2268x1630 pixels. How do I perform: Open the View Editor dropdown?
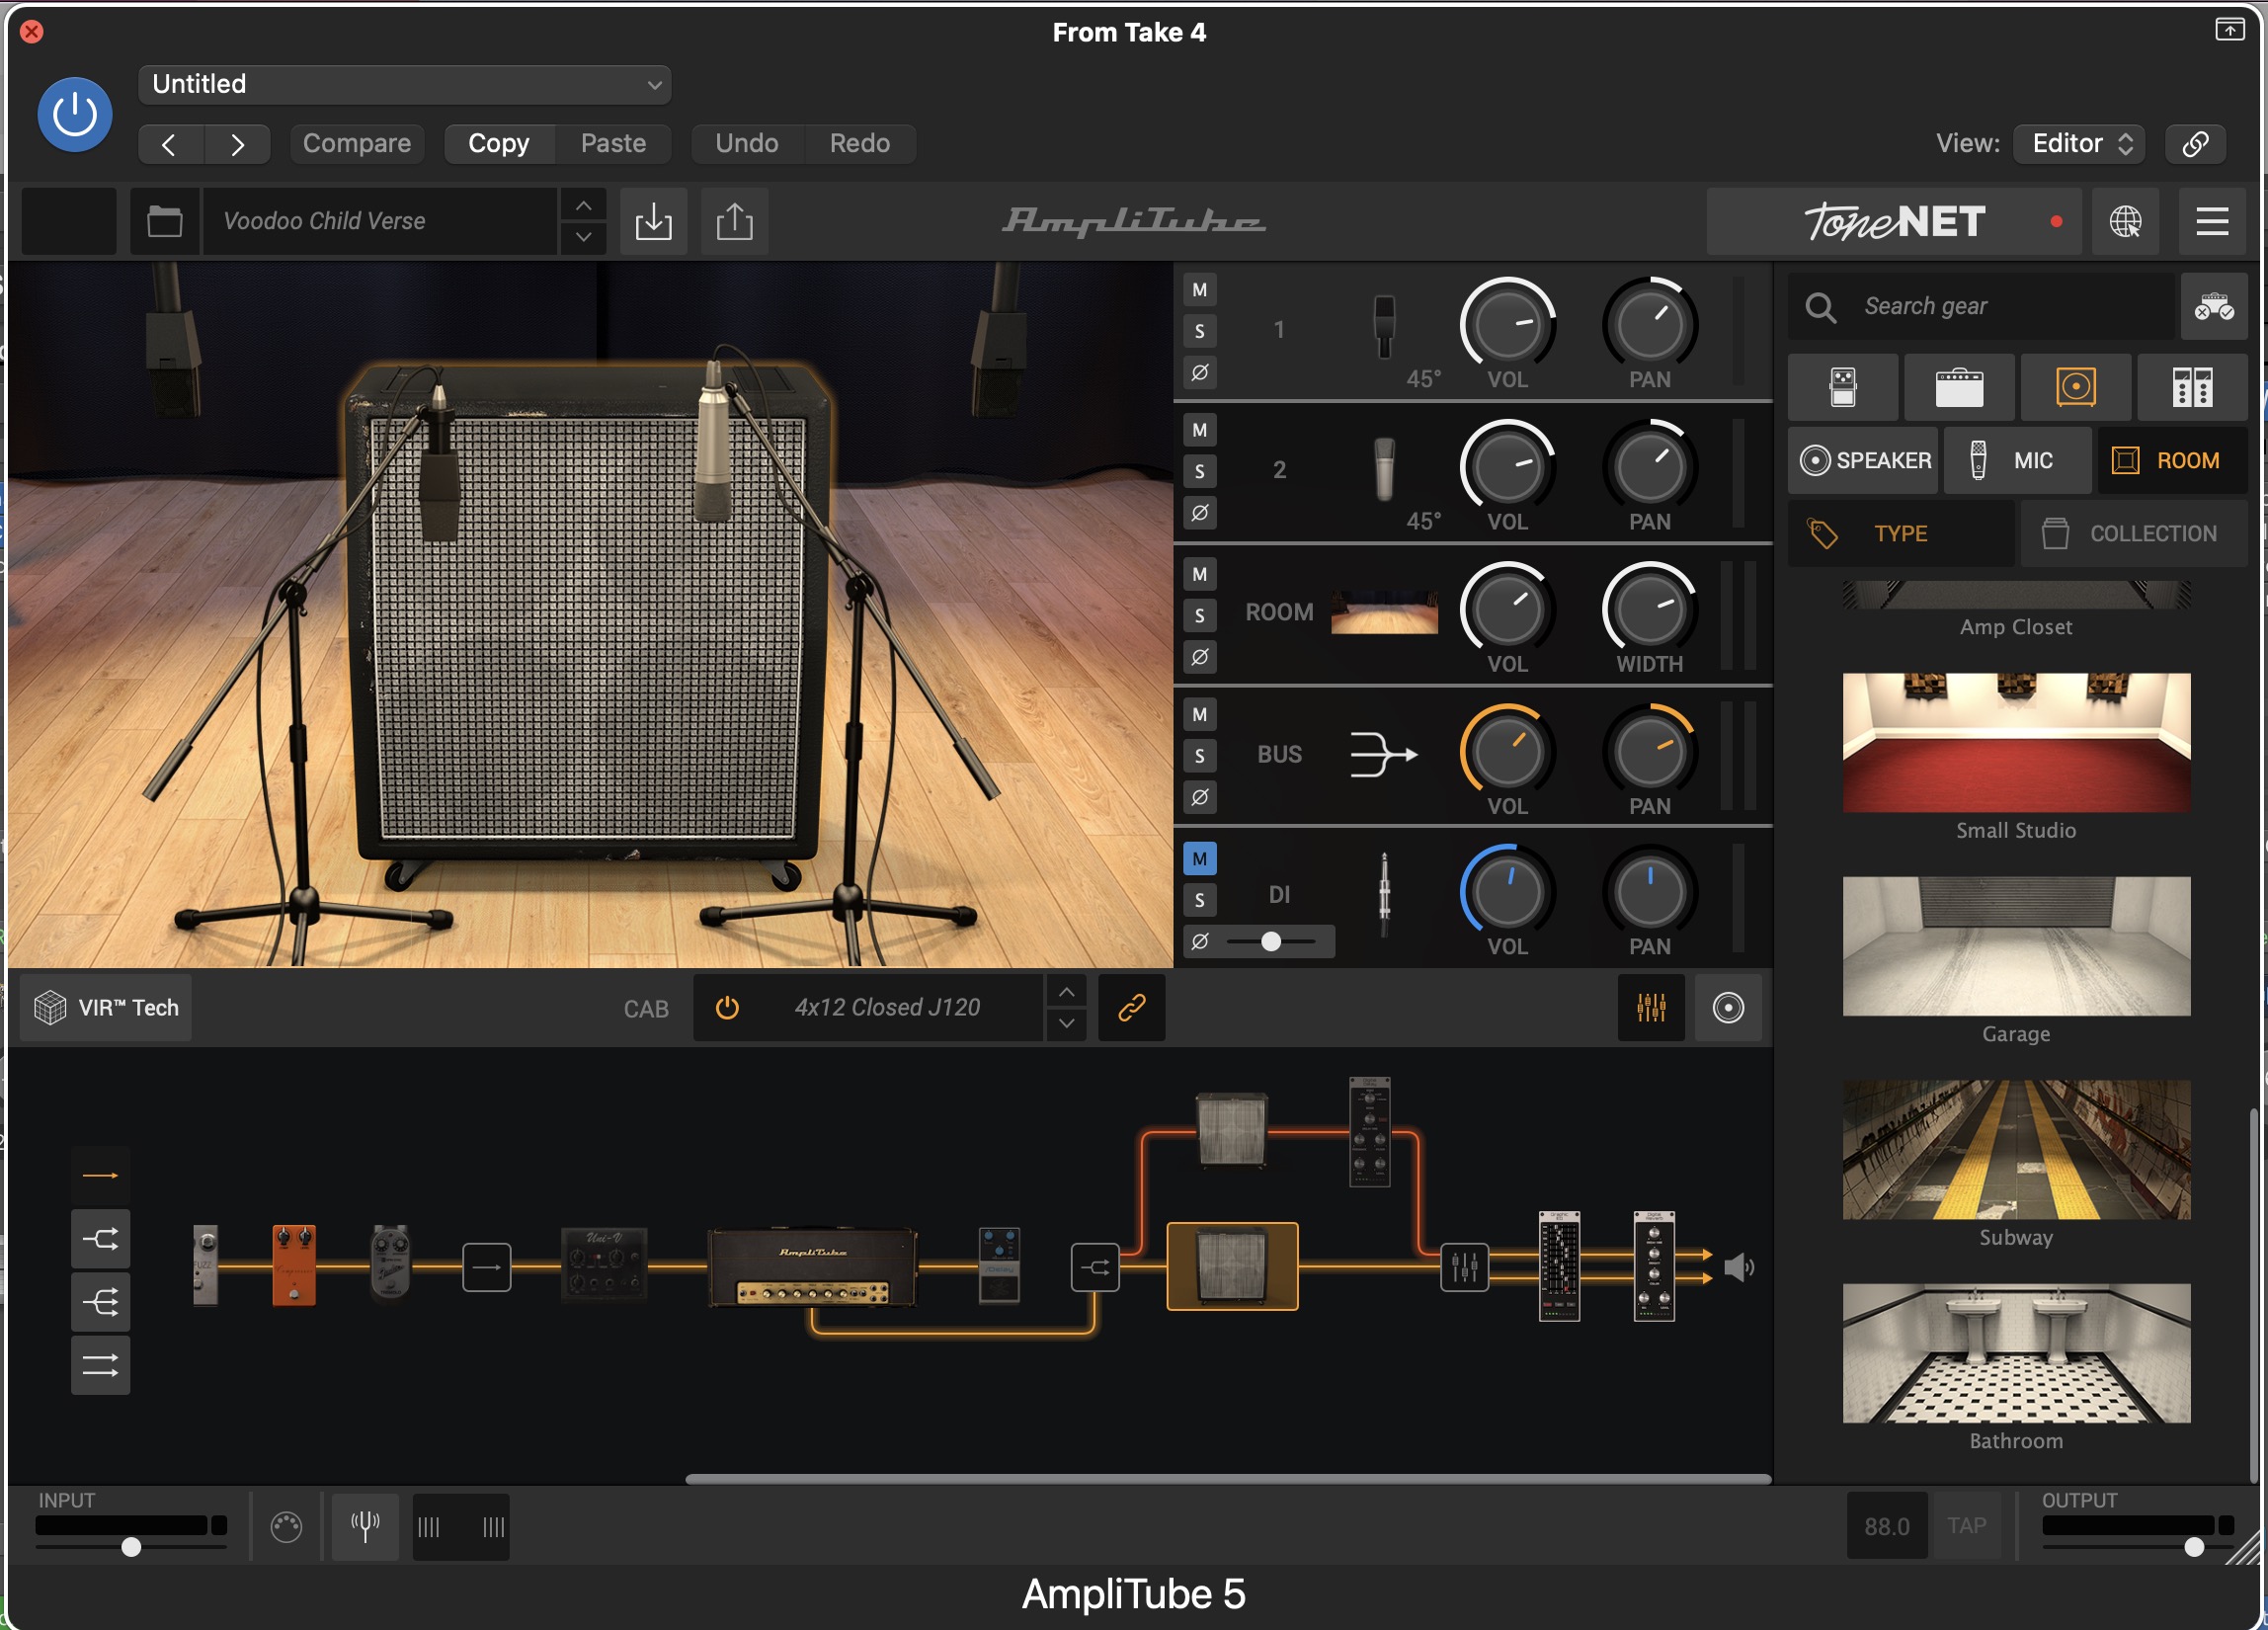pyautogui.click(x=2078, y=144)
